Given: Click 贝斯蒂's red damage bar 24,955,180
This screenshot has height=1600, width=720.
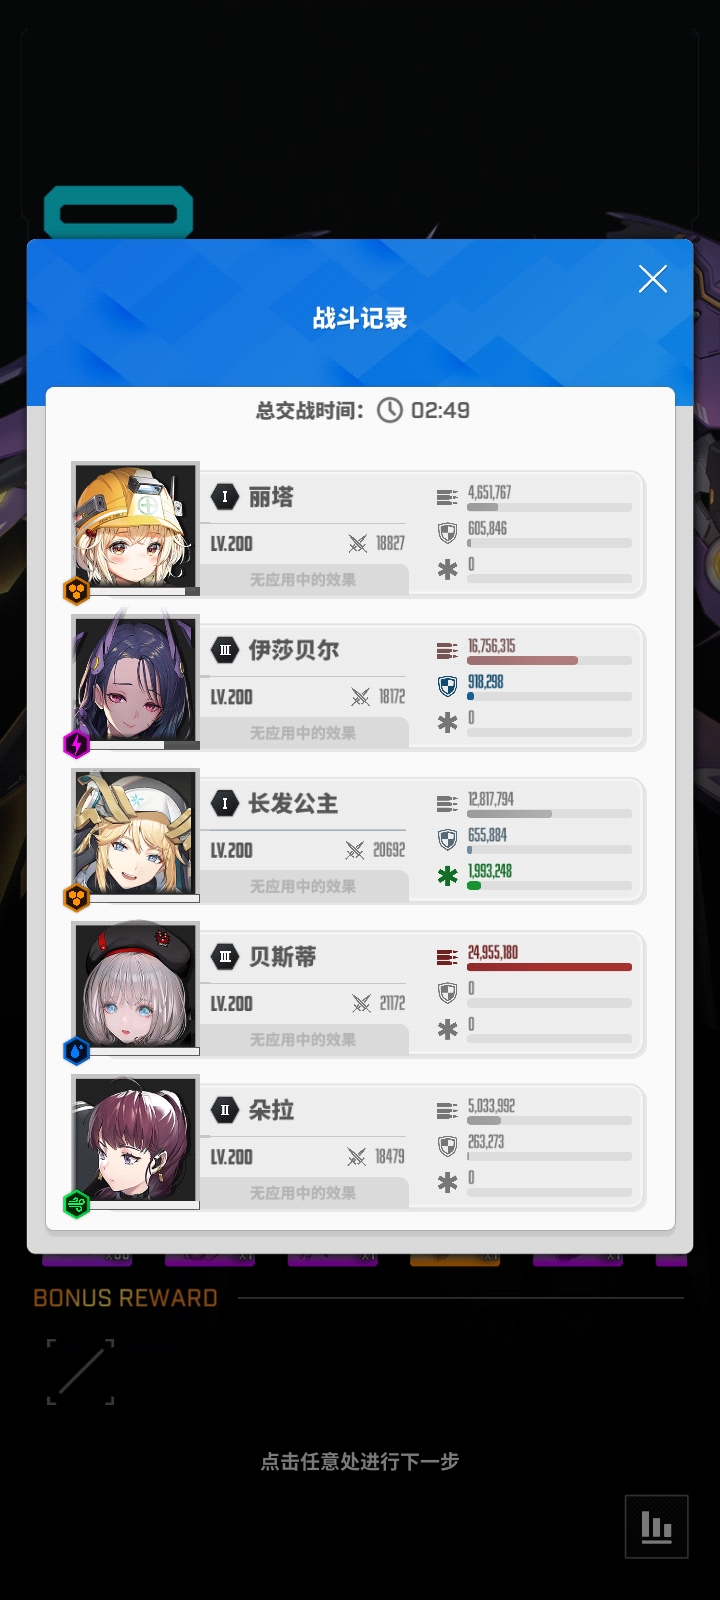Looking at the screenshot, I should coord(549,967).
